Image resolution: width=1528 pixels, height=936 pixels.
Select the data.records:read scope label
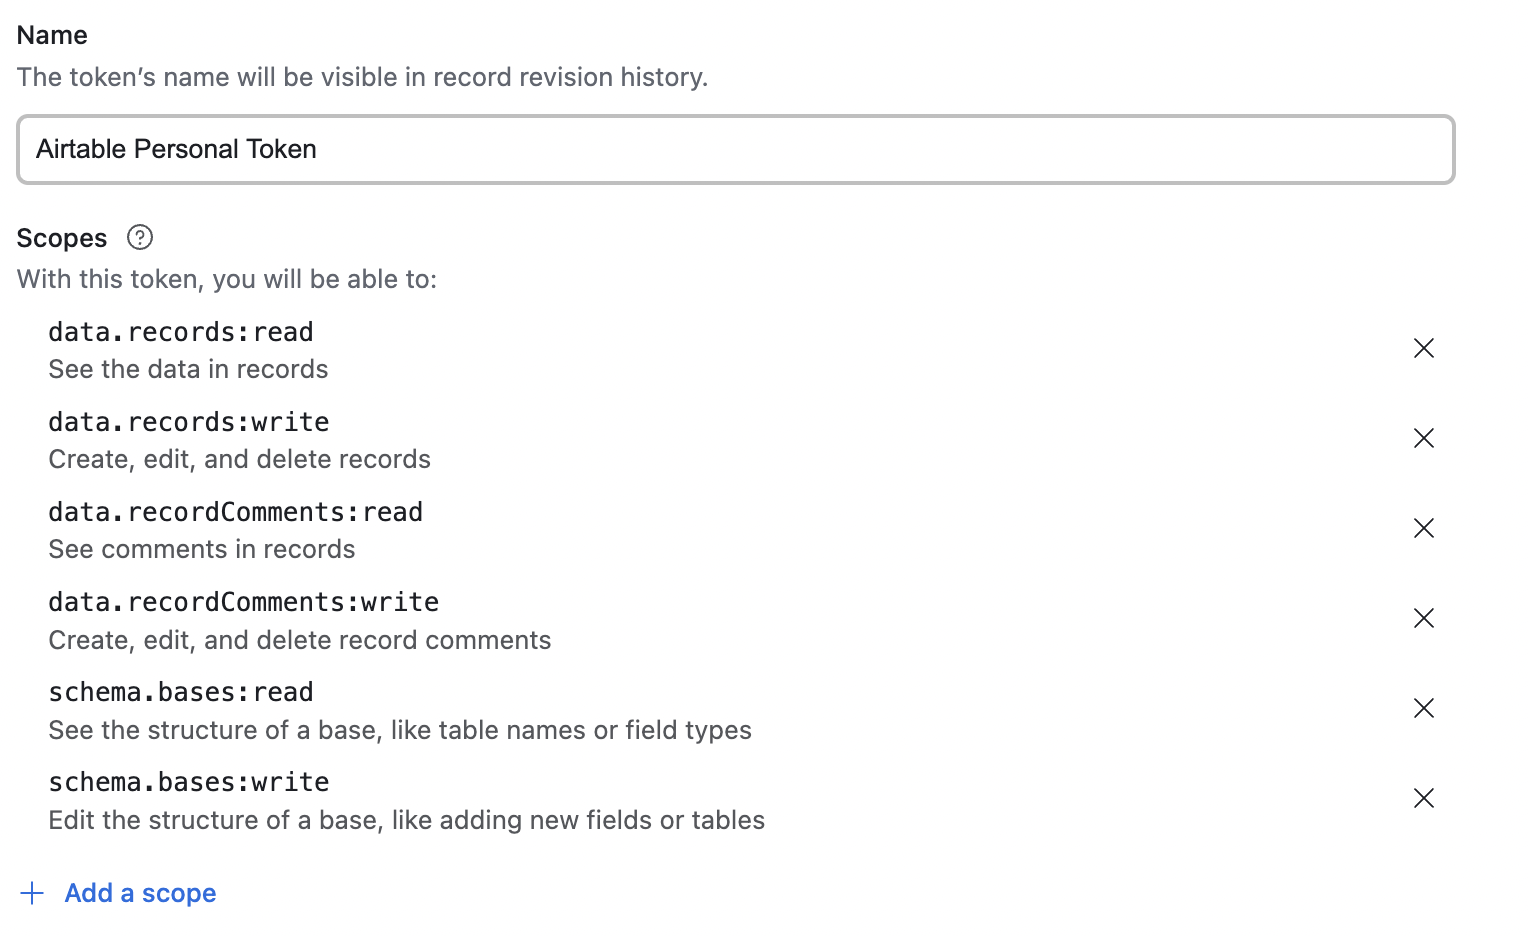click(x=181, y=332)
